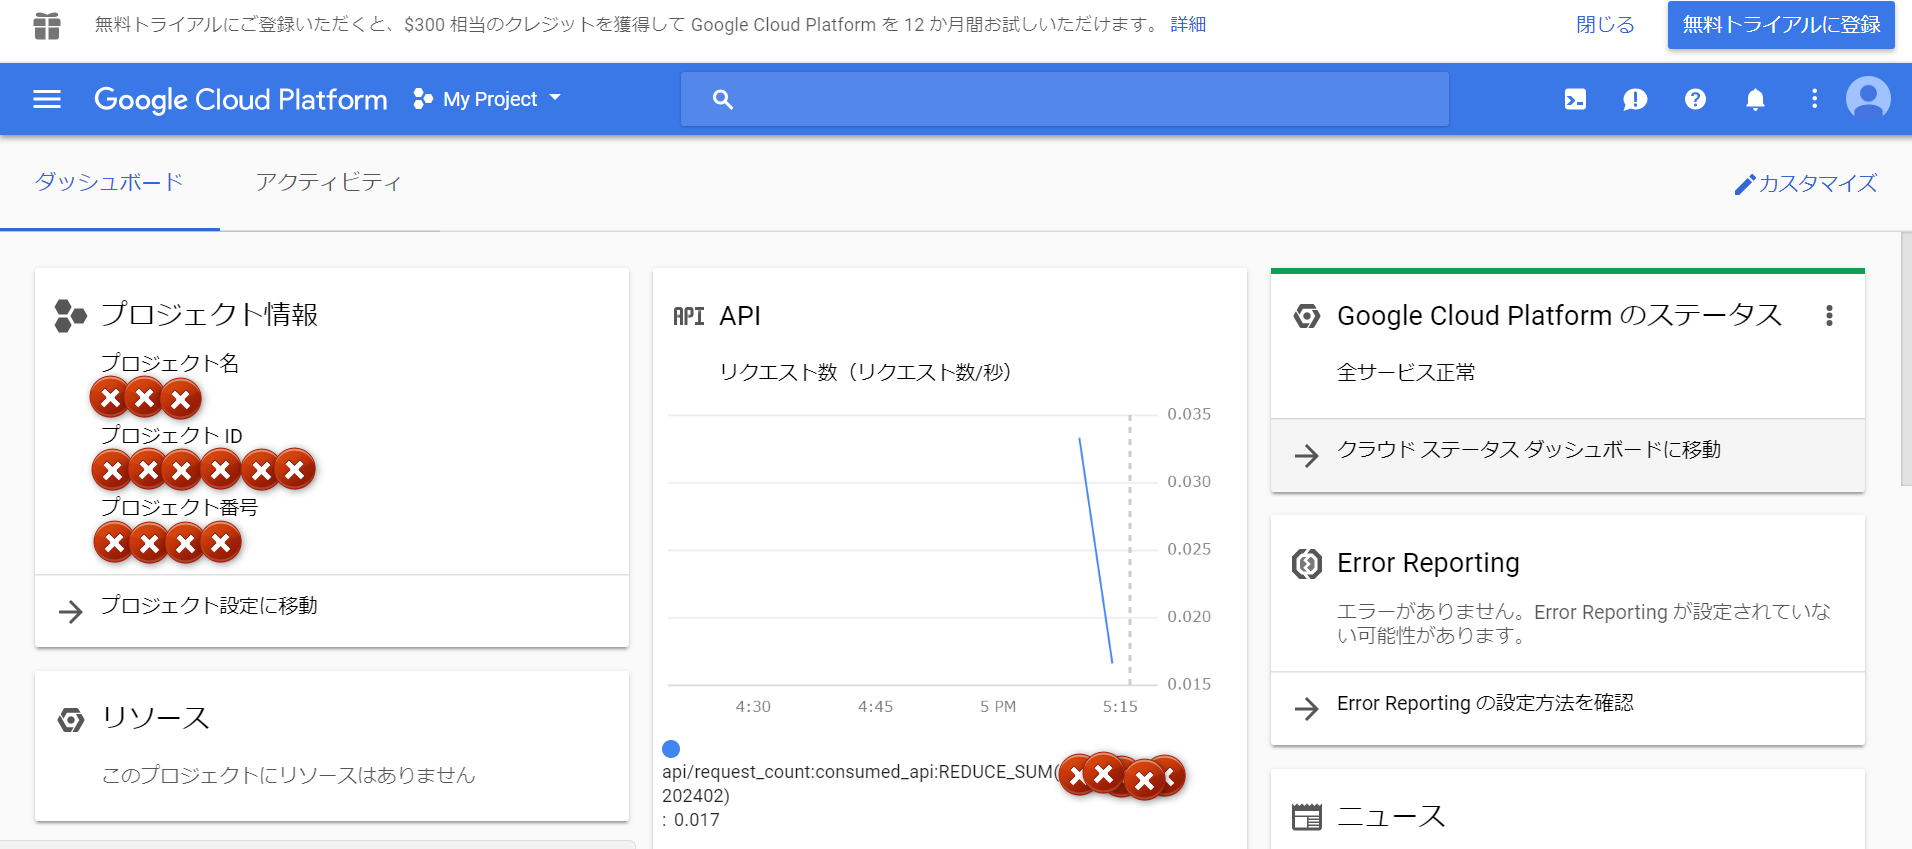Dismiss trial banner with 閉じる
Viewport: 1912px width, 849px height.
(1605, 25)
